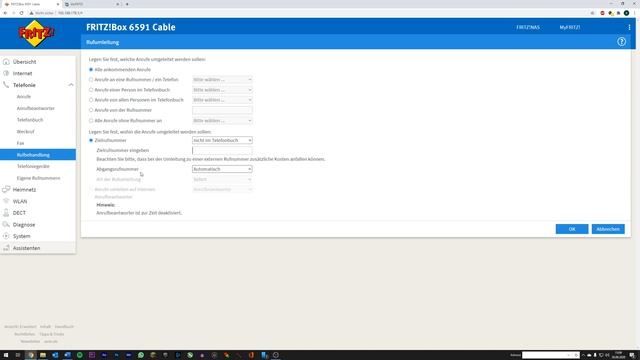Open File Explorer from the taskbar
This screenshot has width=640, height=360.
click(42, 355)
